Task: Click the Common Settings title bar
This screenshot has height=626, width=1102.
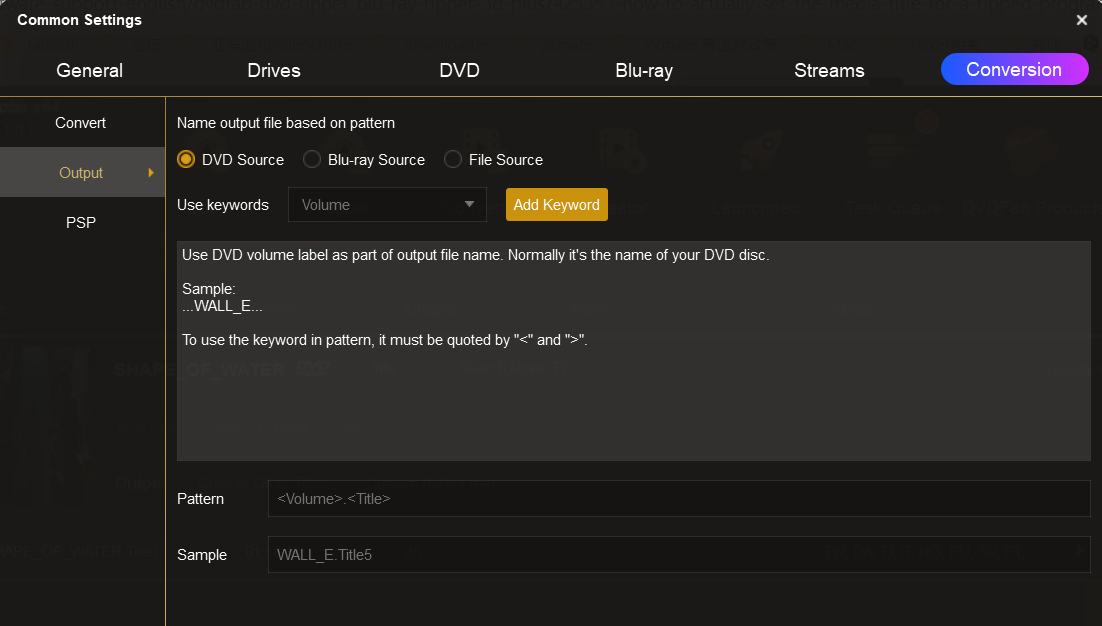Action: (500, 20)
